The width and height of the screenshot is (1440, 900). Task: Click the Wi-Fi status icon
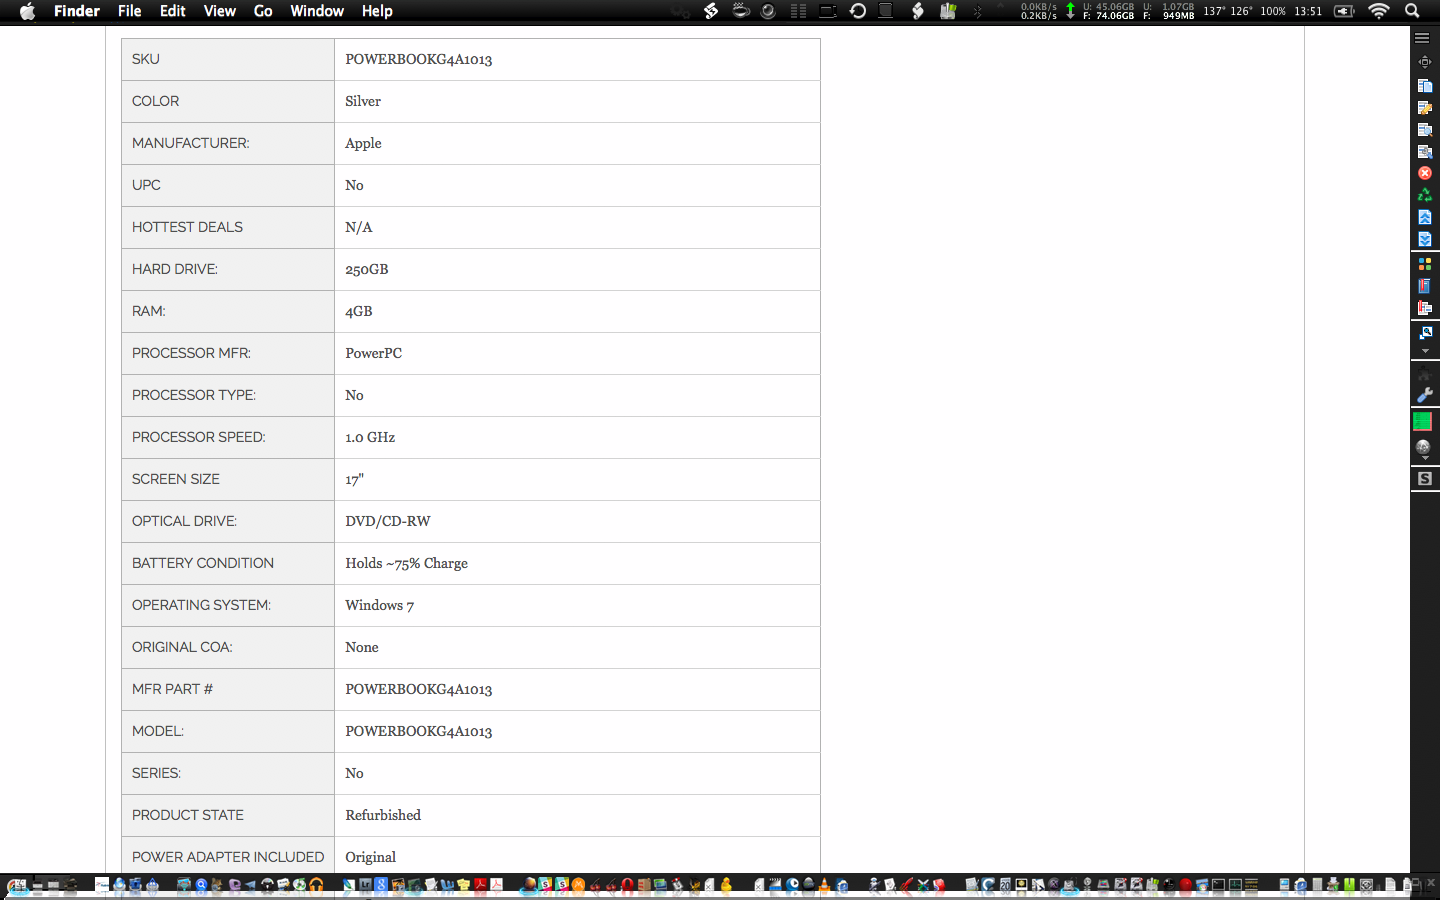1379,11
